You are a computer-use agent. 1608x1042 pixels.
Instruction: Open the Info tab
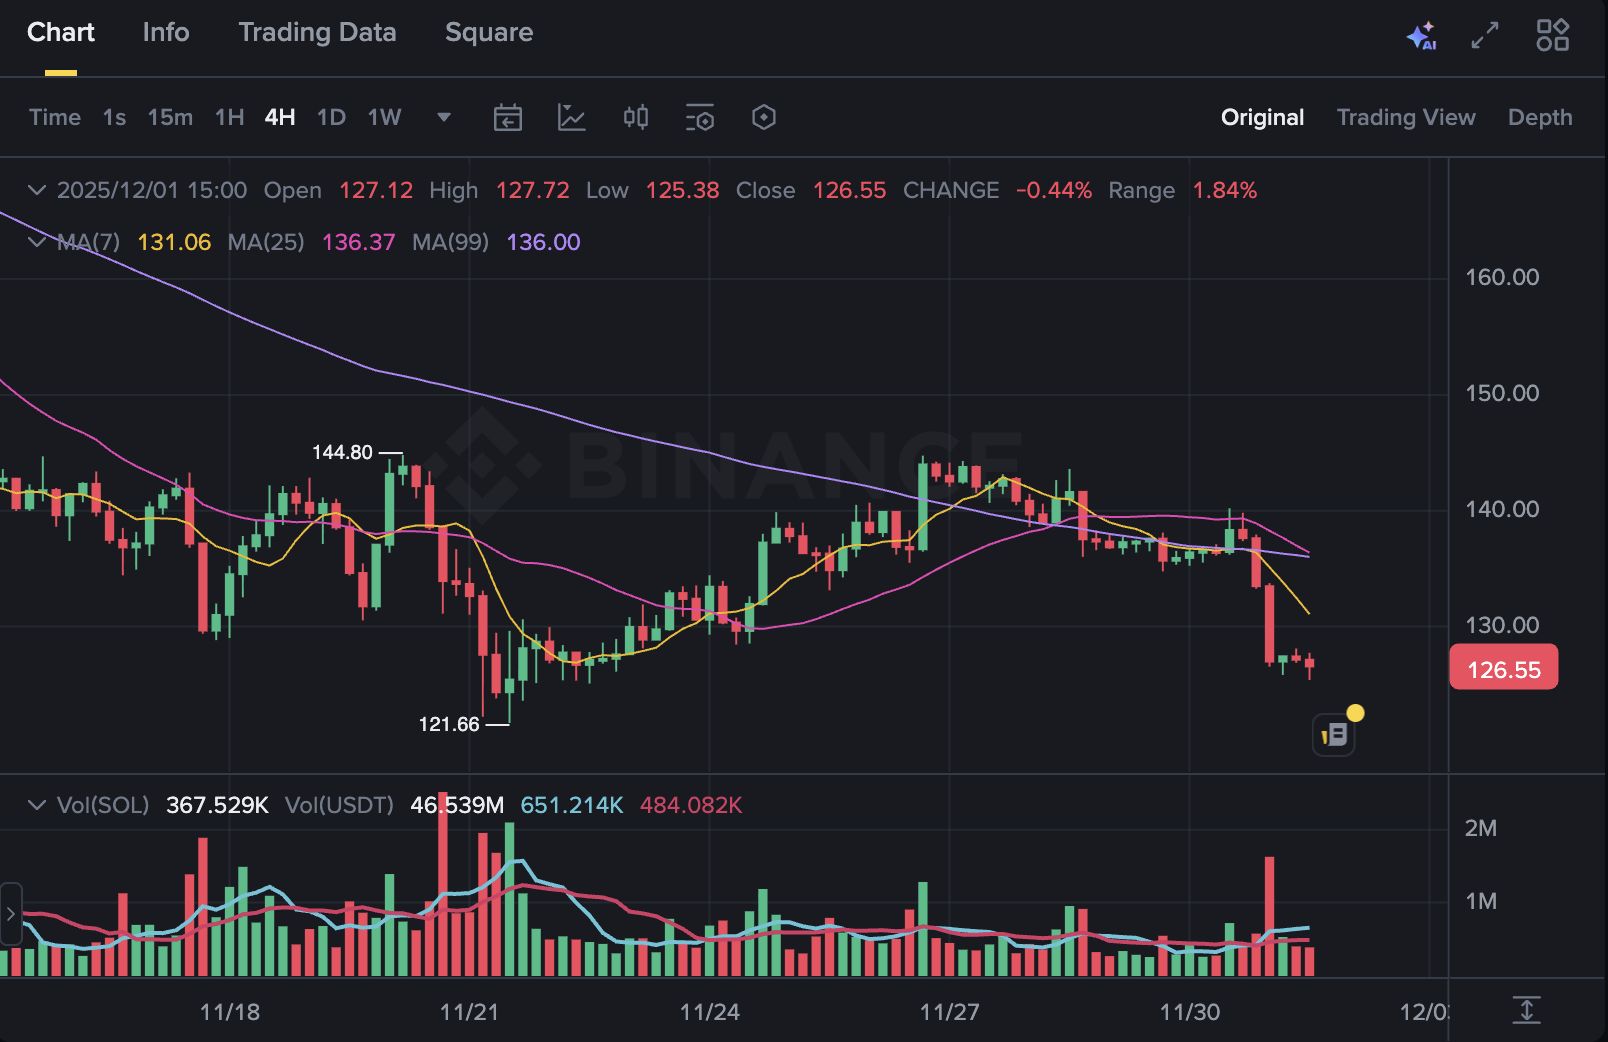coord(165,32)
